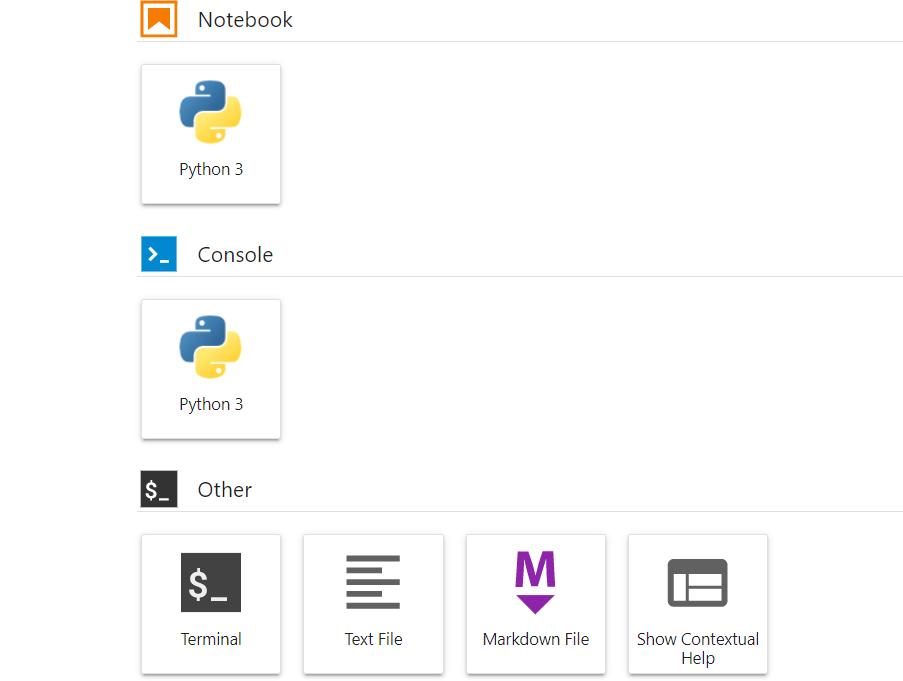Click the Text File launcher tile
Screen dimensions: 903x681
pos(373,604)
